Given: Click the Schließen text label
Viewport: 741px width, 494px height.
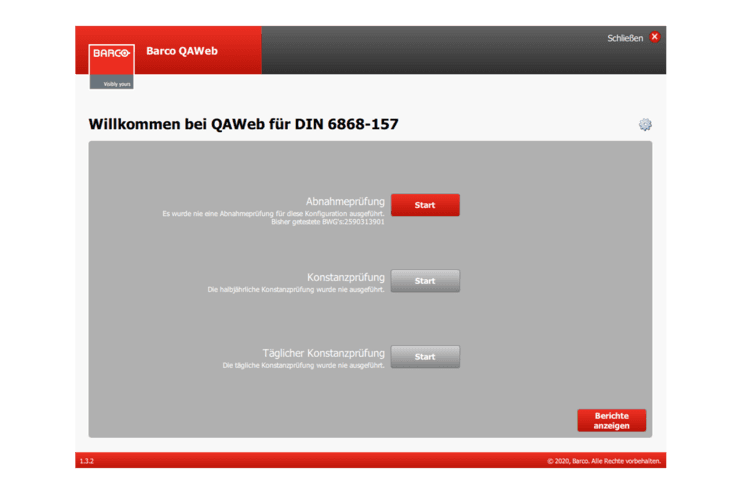Looking at the screenshot, I should [x=625, y=38].
